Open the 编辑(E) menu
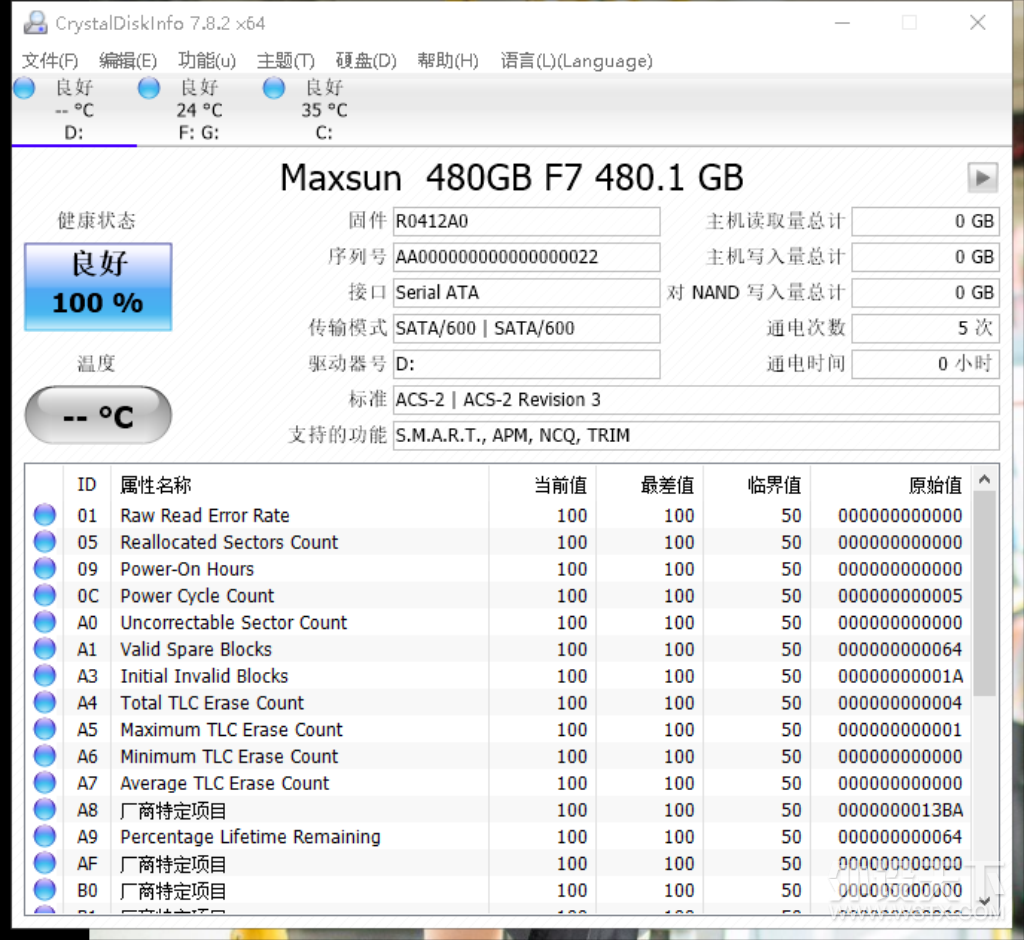 (127, 61)
